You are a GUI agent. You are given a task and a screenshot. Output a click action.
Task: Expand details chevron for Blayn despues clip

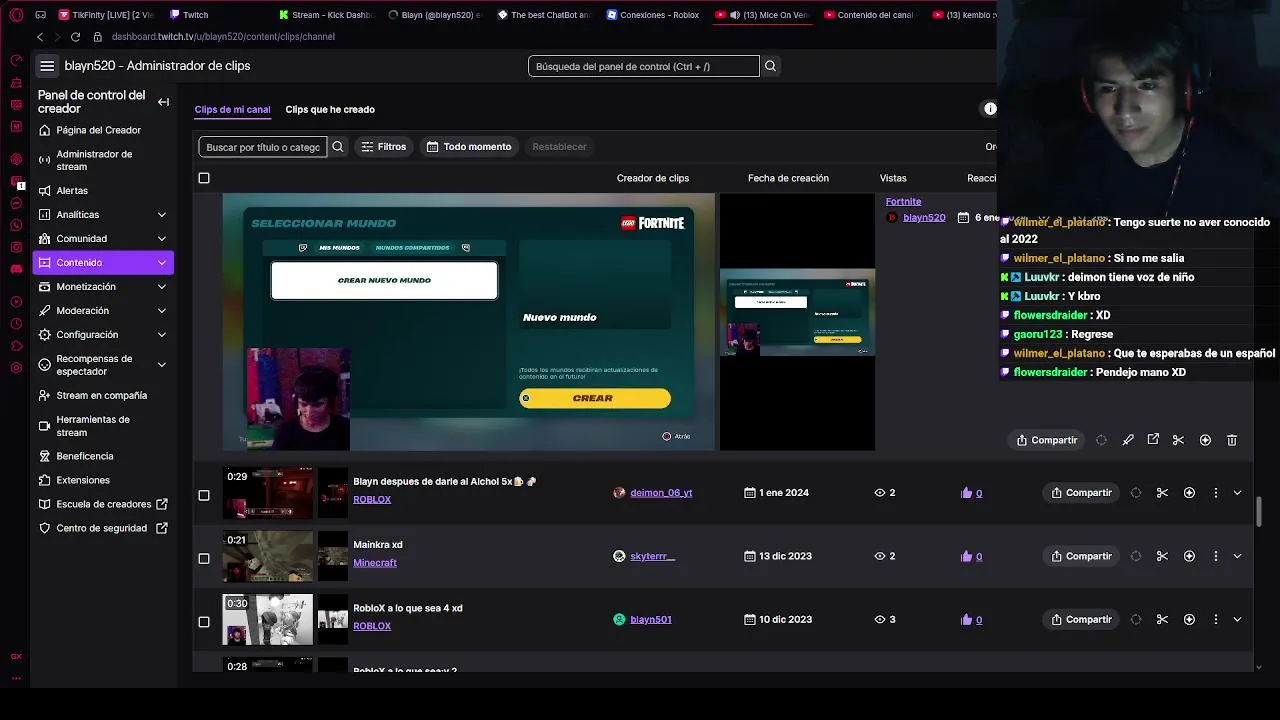[1237, 493]
